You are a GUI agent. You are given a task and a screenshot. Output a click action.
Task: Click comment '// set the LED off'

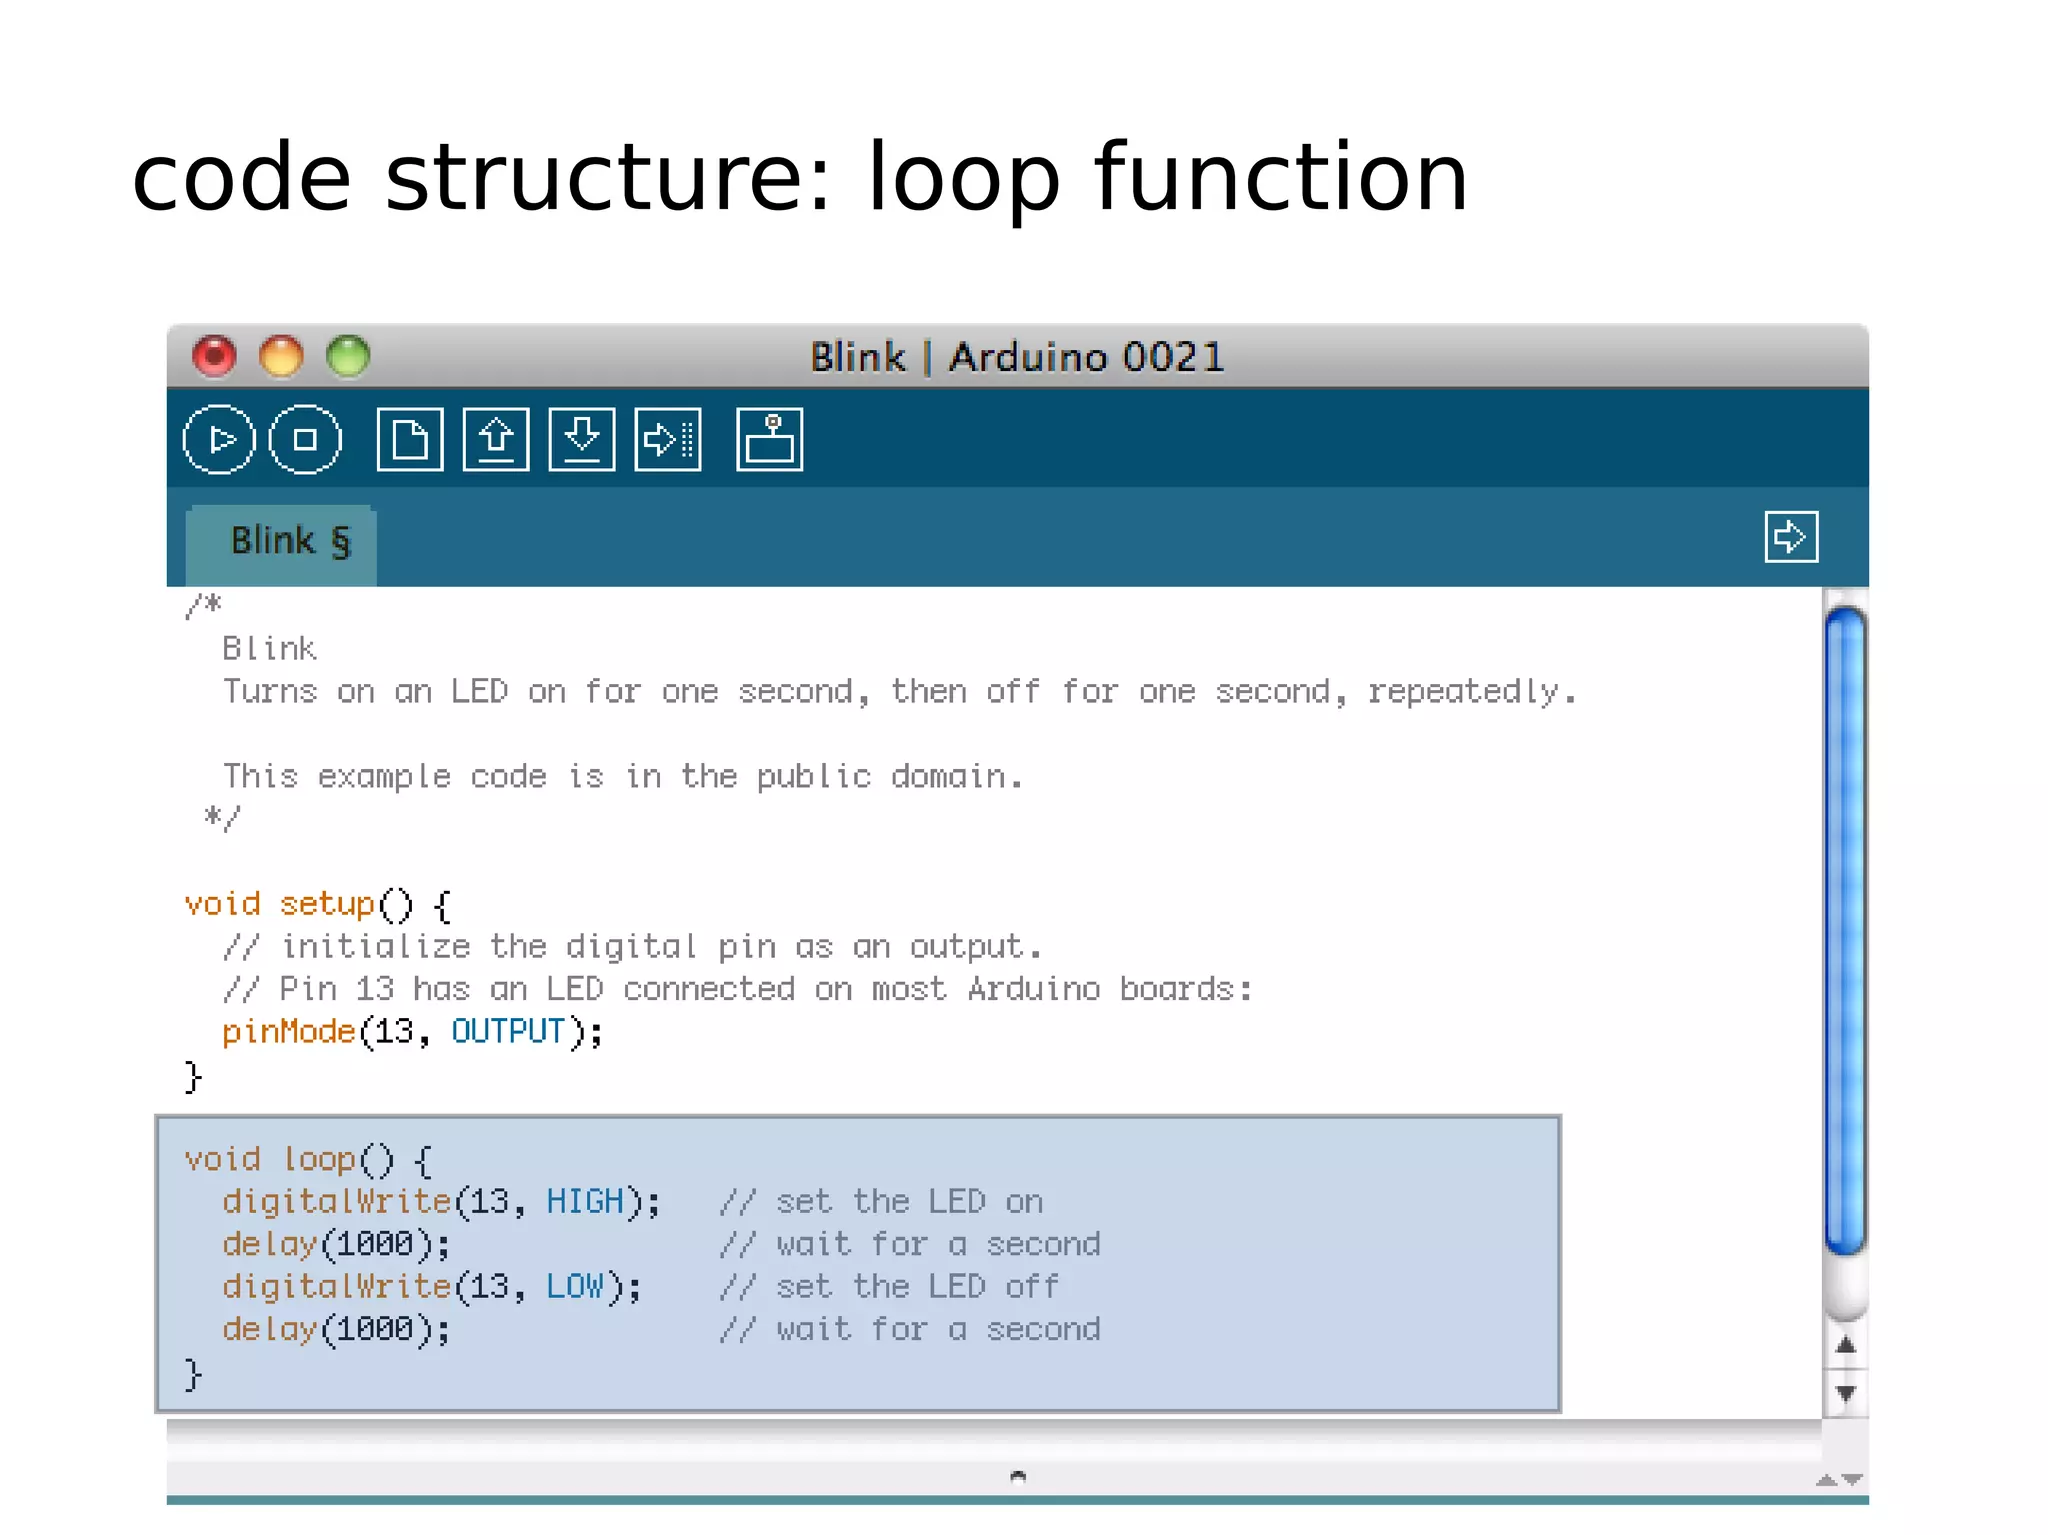(890, 1287)
